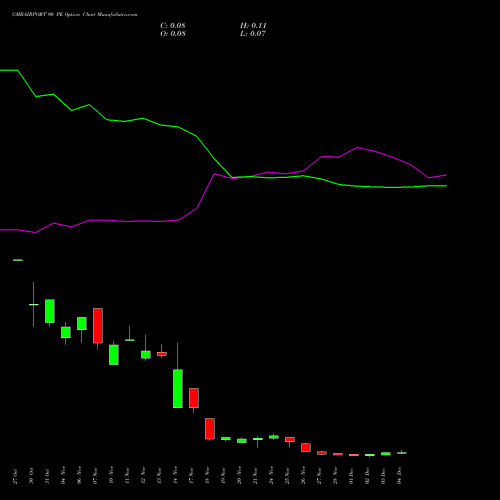Click the 06 Nov date label
500x500 pixels.
79,475
